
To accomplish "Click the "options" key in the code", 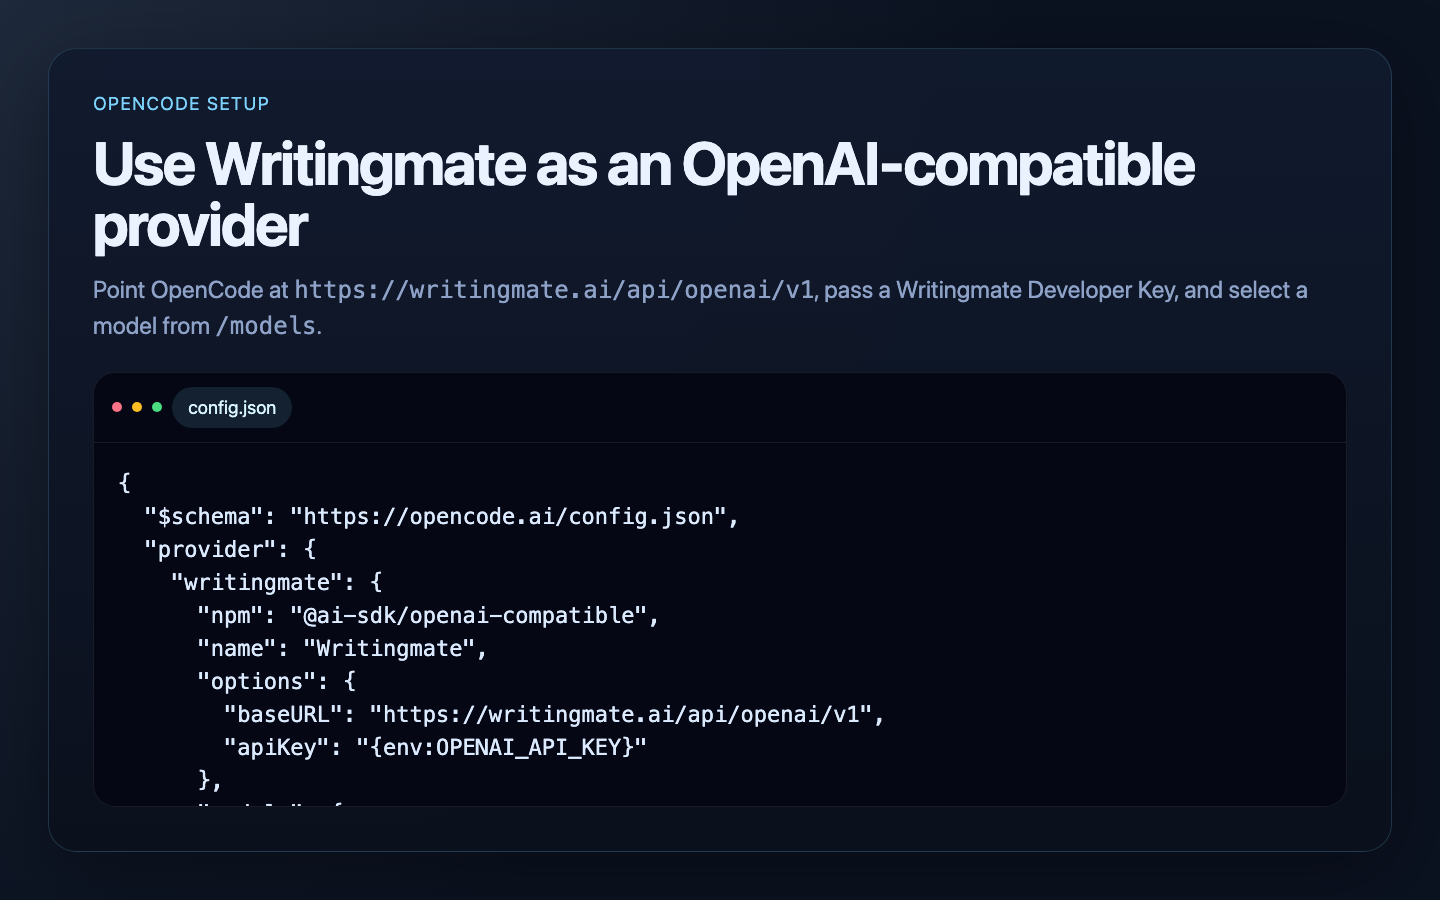I will [254, 681].
